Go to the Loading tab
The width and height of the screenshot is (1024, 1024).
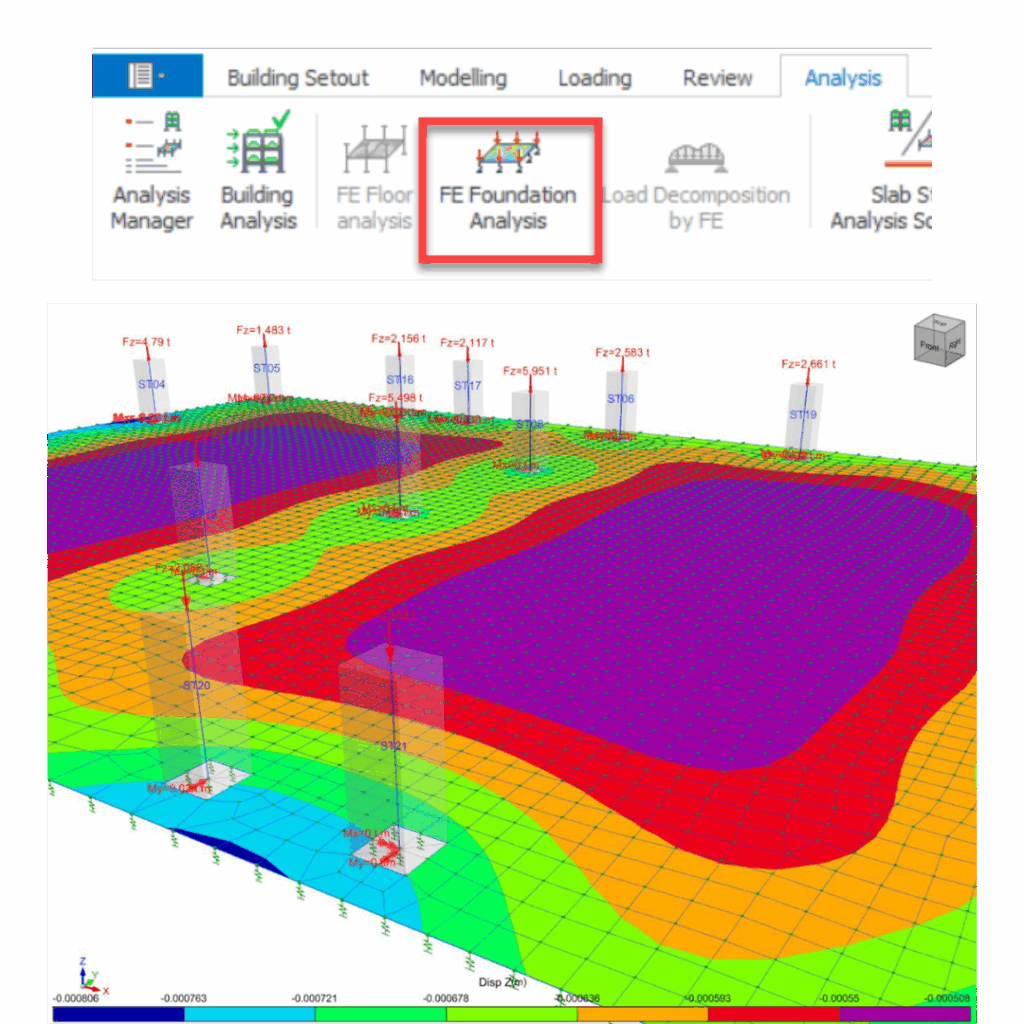[x=594, y=78]
